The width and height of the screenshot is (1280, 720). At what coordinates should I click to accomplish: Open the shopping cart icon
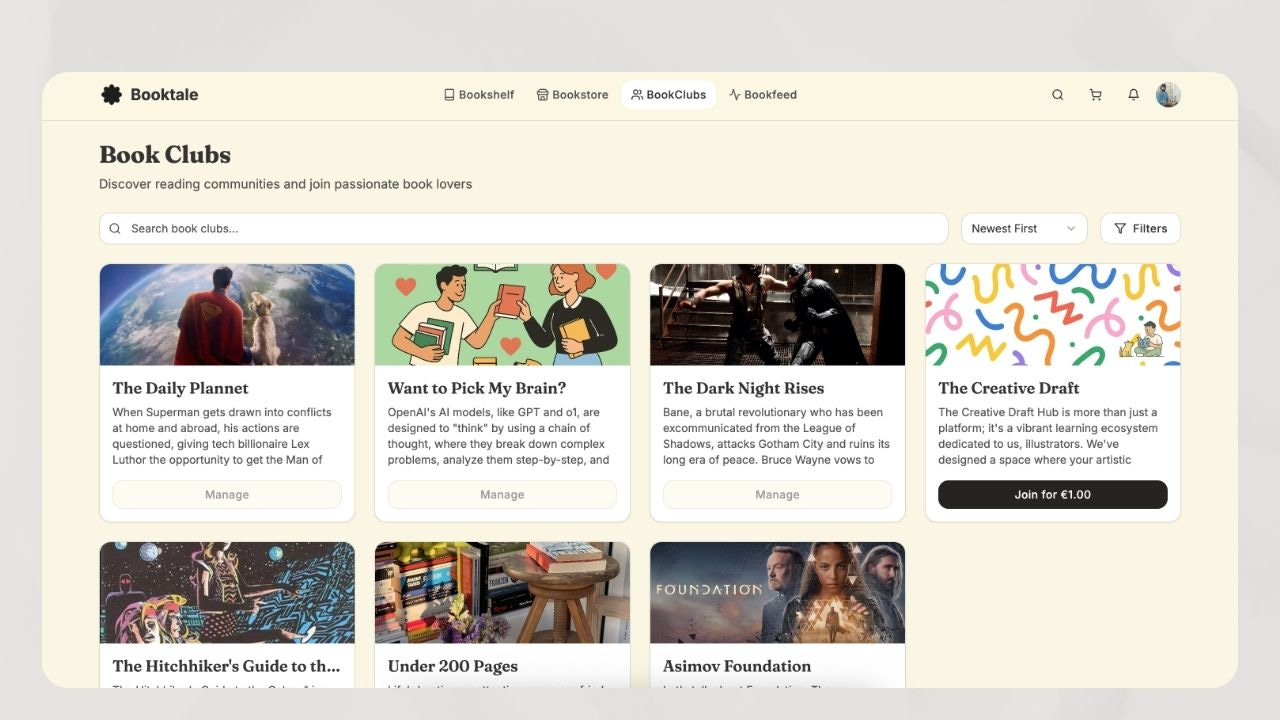(1095, 95)
